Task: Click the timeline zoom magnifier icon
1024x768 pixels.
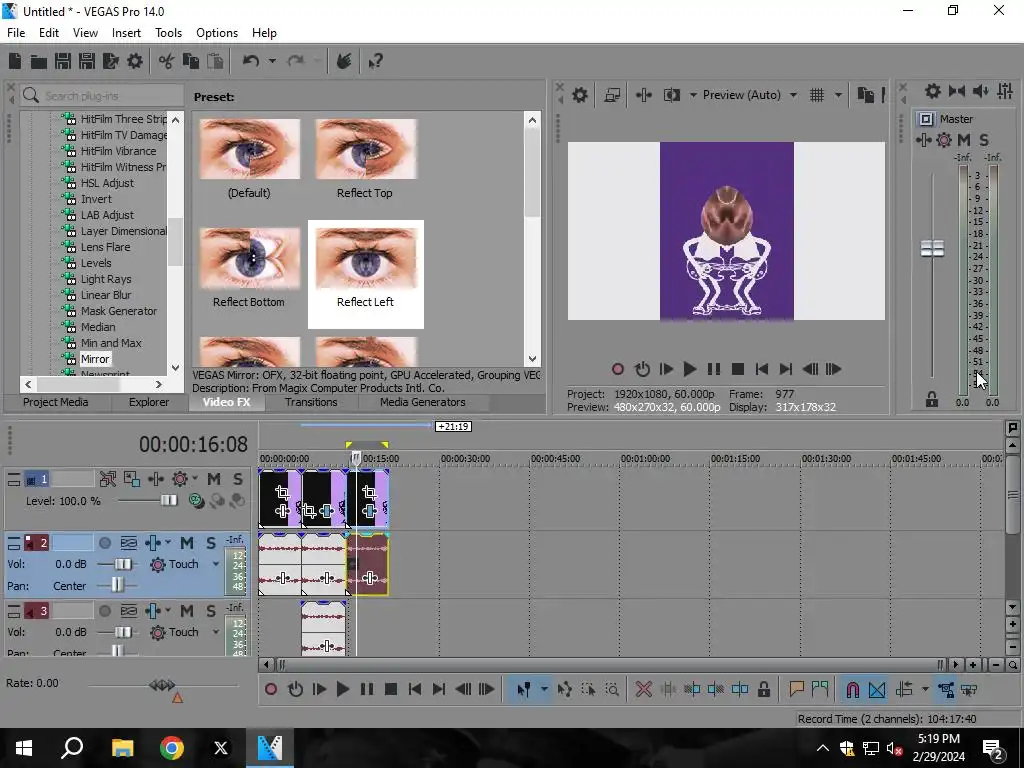Action: [1012, 665]
